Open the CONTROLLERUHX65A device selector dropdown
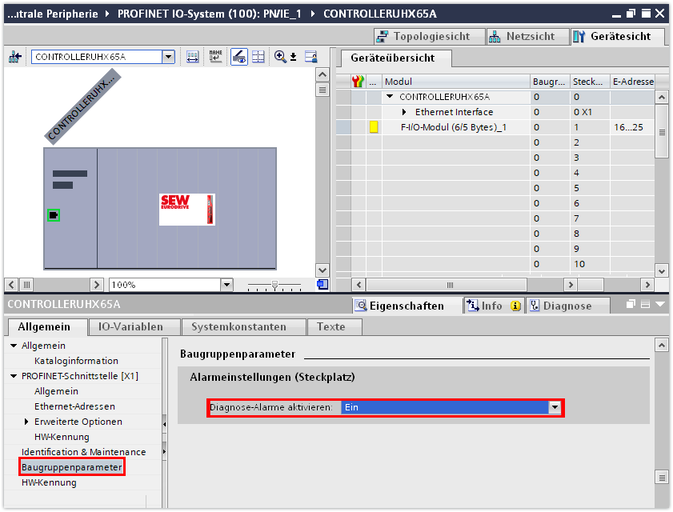Screen dimensions: 673x512 168,57
